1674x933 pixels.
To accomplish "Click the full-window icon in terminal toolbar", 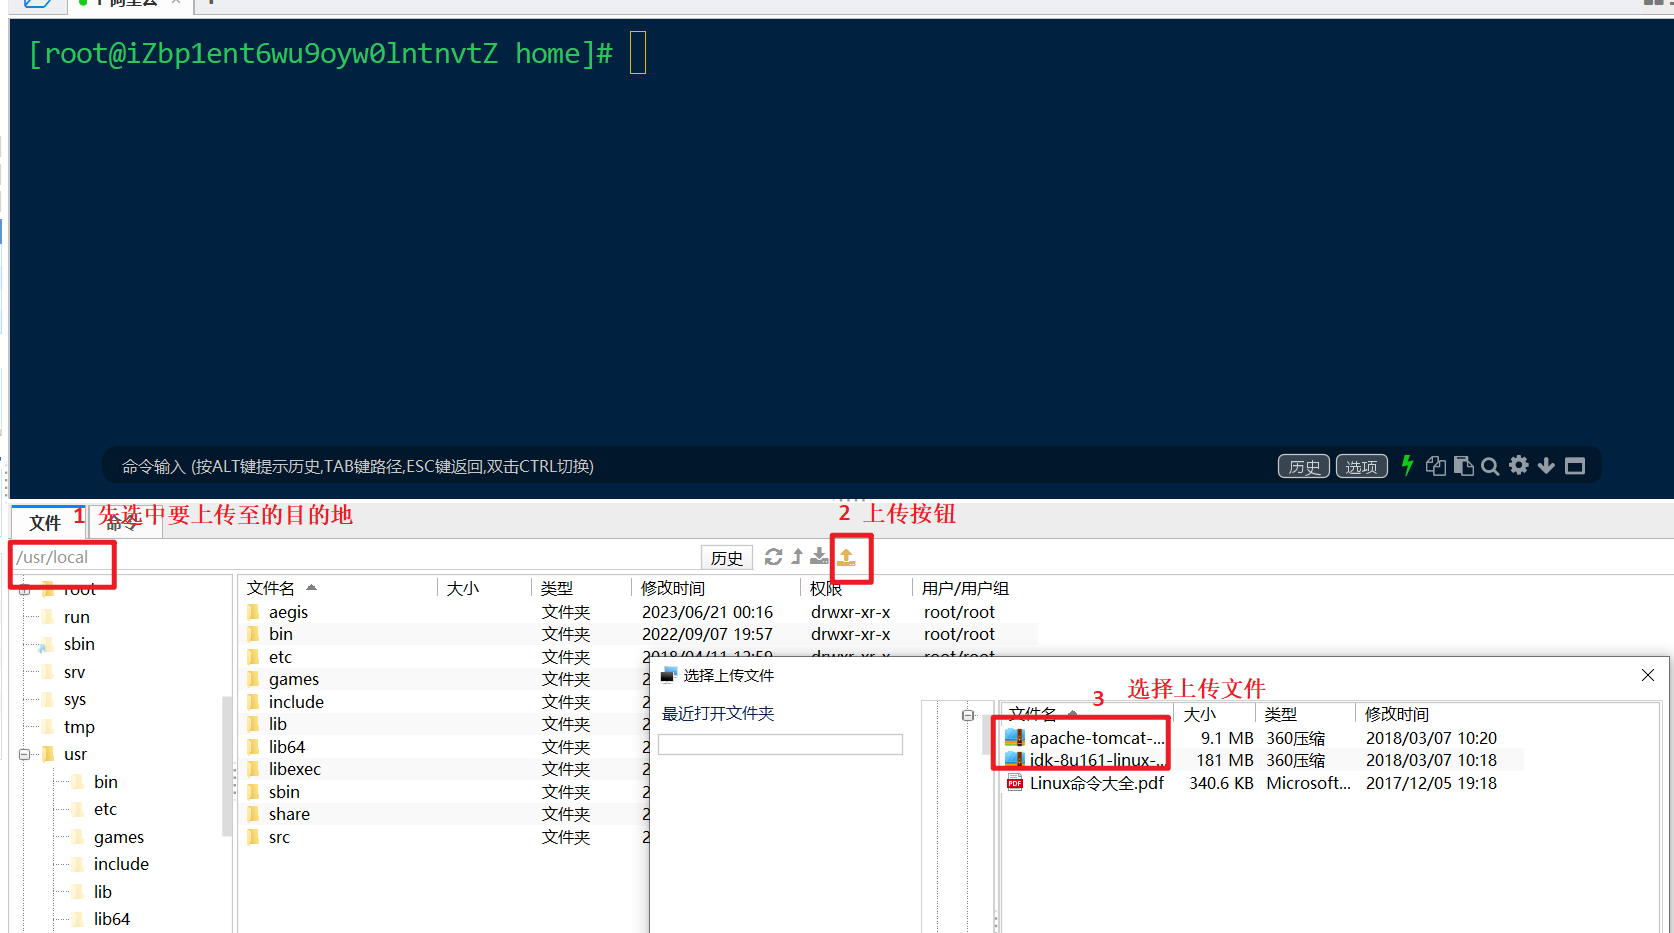I will coord(1575,466).
